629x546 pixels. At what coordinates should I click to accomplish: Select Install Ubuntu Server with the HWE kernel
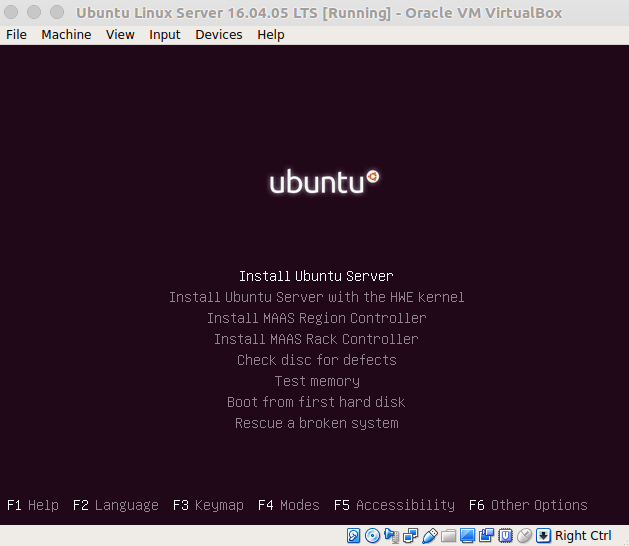coord(316,297)
